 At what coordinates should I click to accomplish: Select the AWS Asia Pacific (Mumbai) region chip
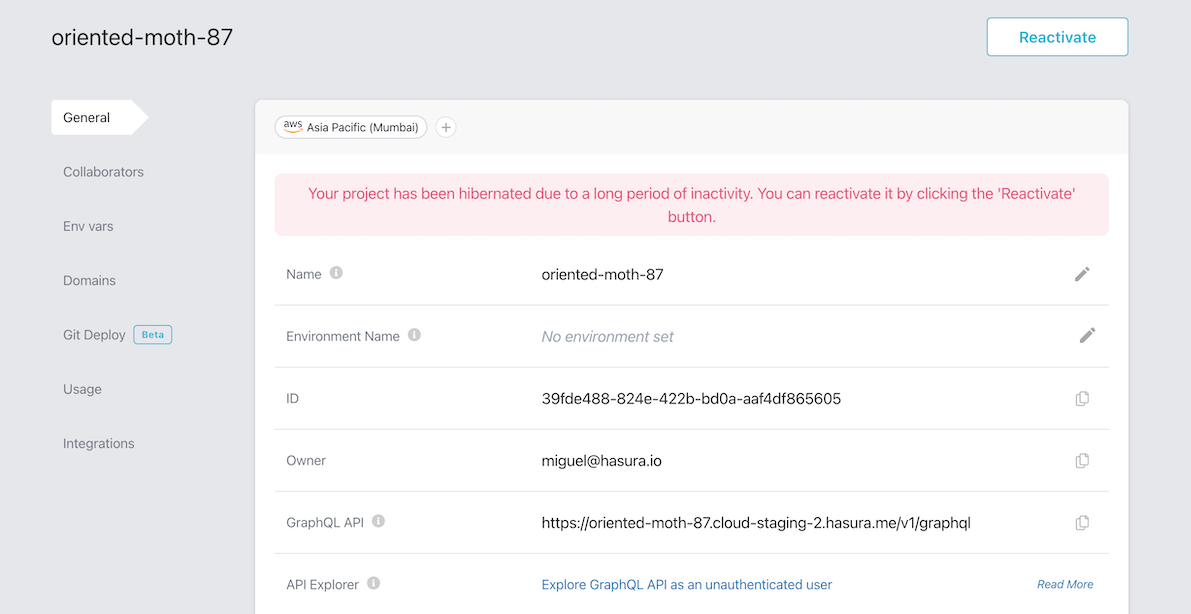351,127
